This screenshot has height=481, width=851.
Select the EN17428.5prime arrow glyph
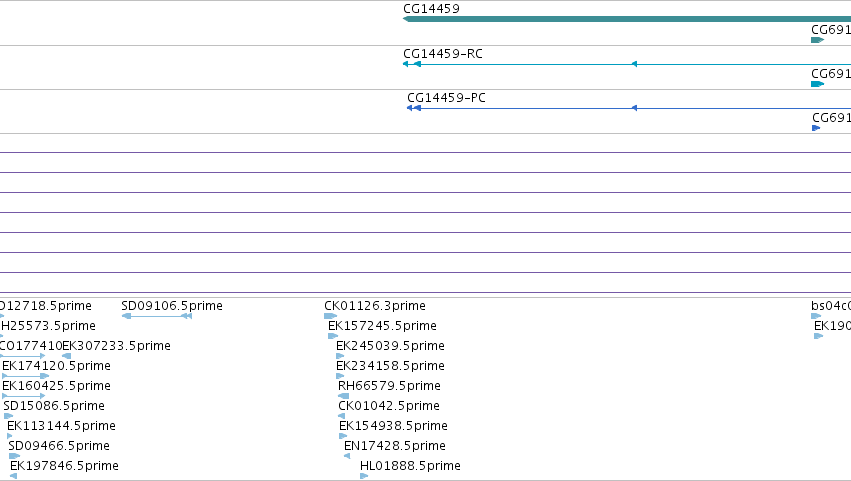point(347,456)
